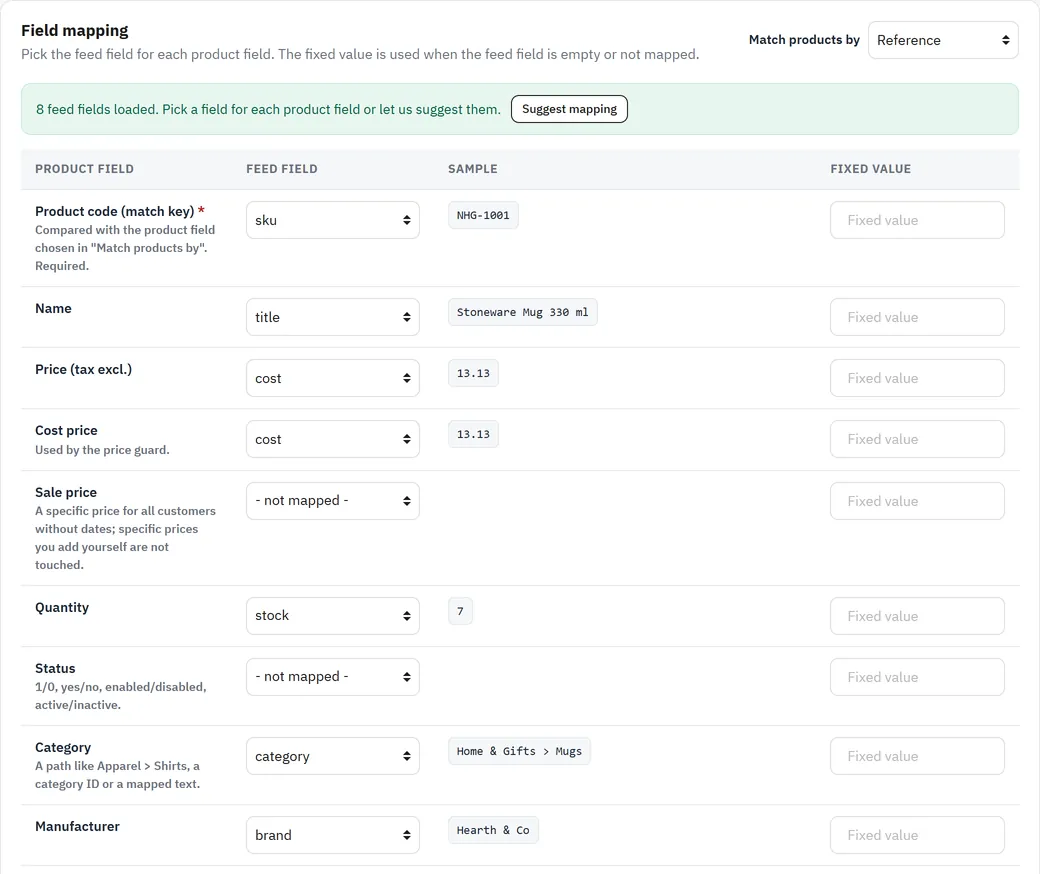Open the Price (tax excl.) feed field dropdown
This screenshot has width=1040, height=874.
point(333,378)
